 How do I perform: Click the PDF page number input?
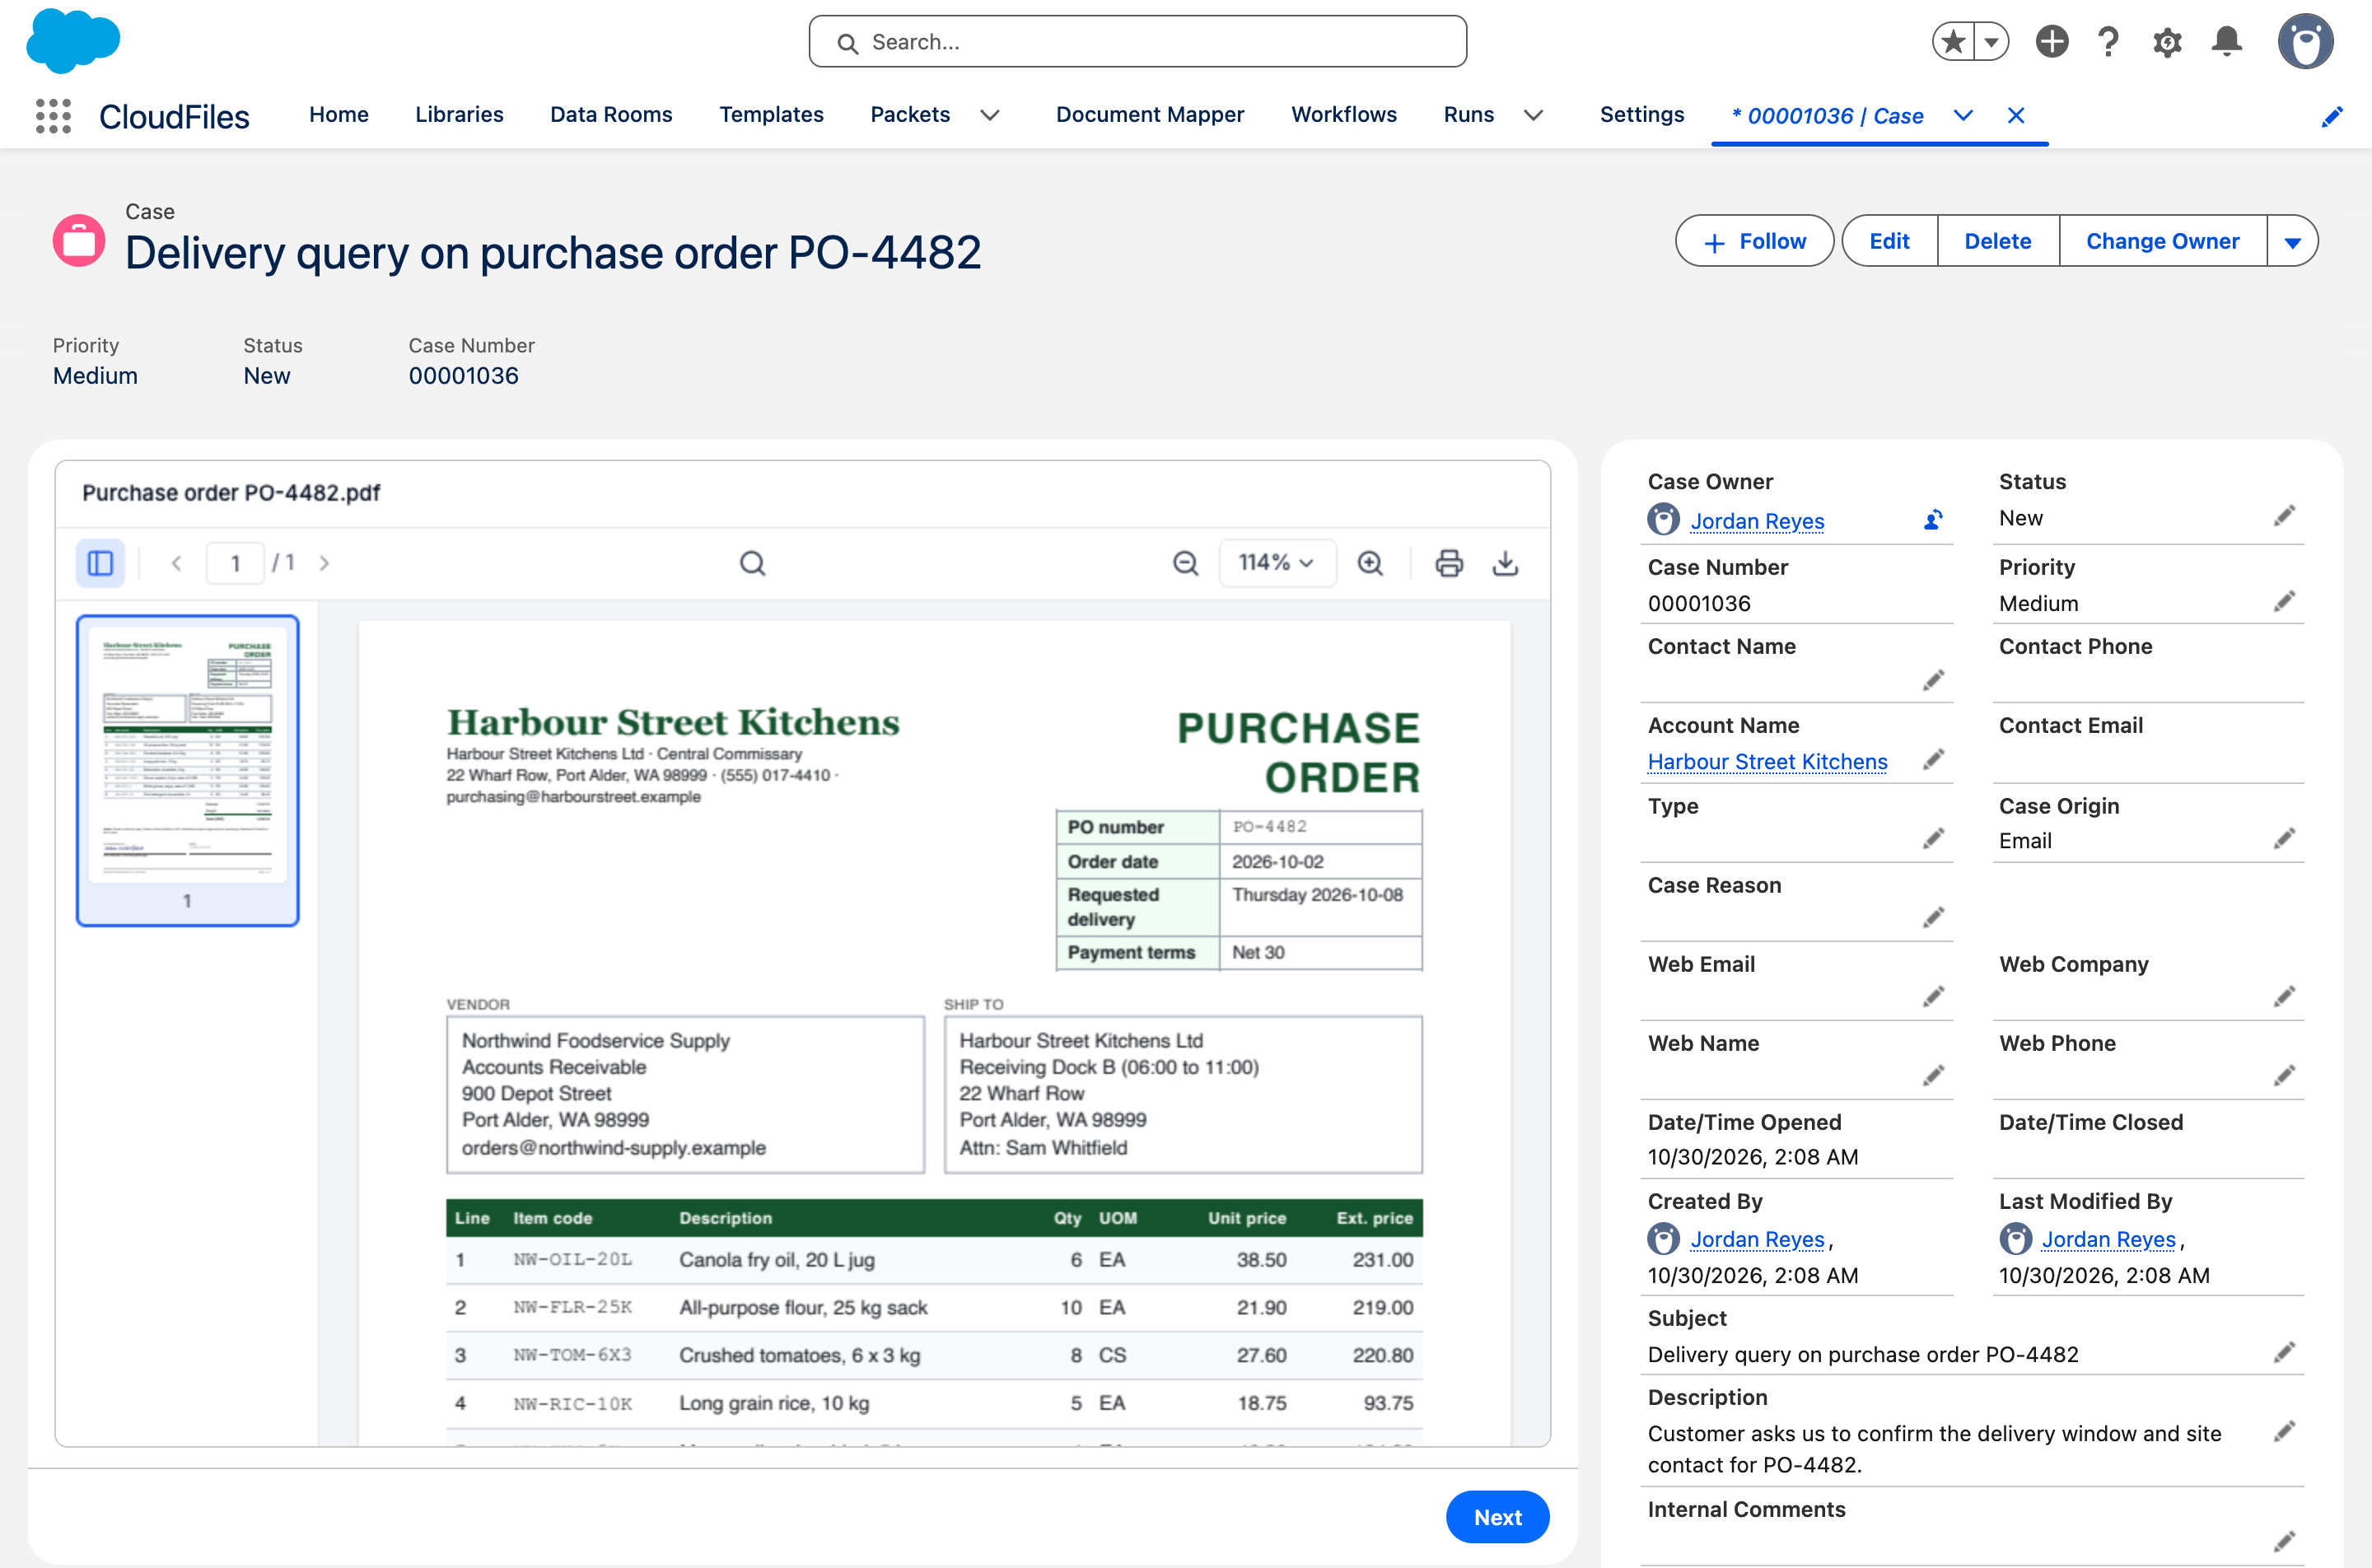click(235, 563)
